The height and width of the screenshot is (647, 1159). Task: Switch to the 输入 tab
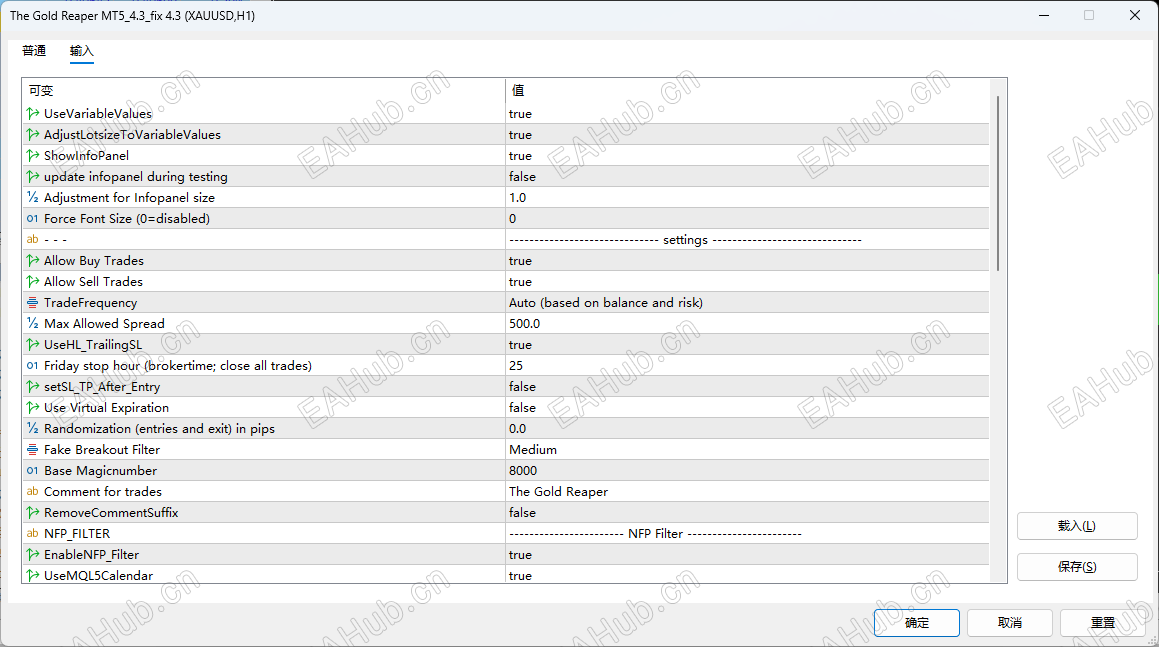click(x=81, y=50)
